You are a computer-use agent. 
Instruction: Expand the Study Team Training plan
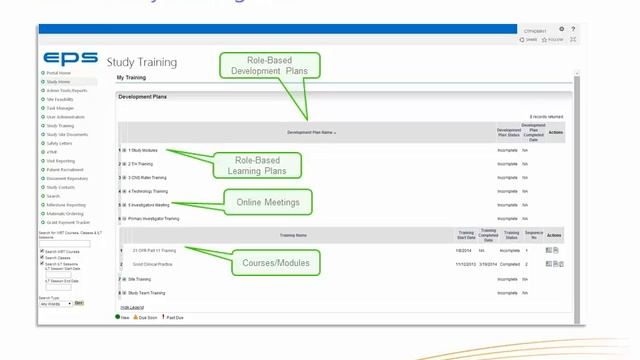(x=124, y=293)
